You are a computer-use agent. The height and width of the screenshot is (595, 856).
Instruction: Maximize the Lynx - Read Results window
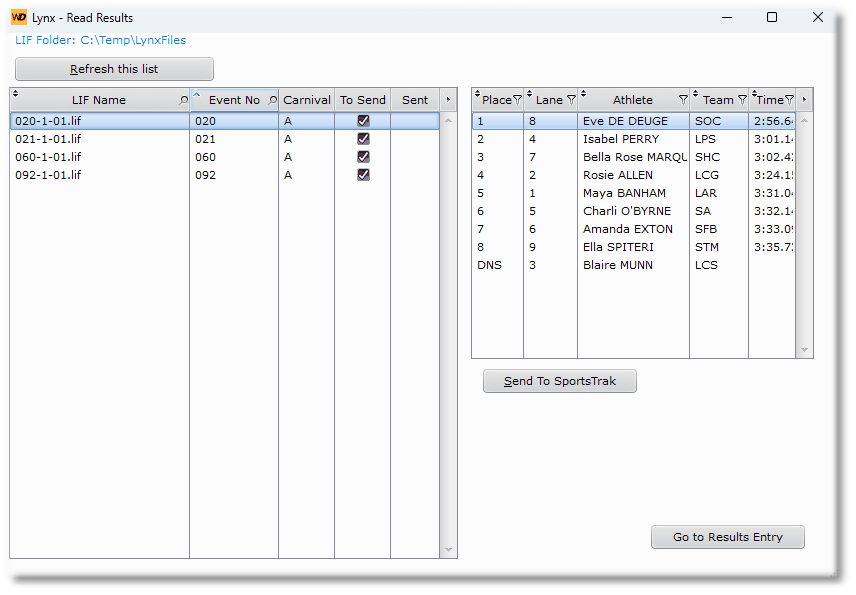point(772,17)
